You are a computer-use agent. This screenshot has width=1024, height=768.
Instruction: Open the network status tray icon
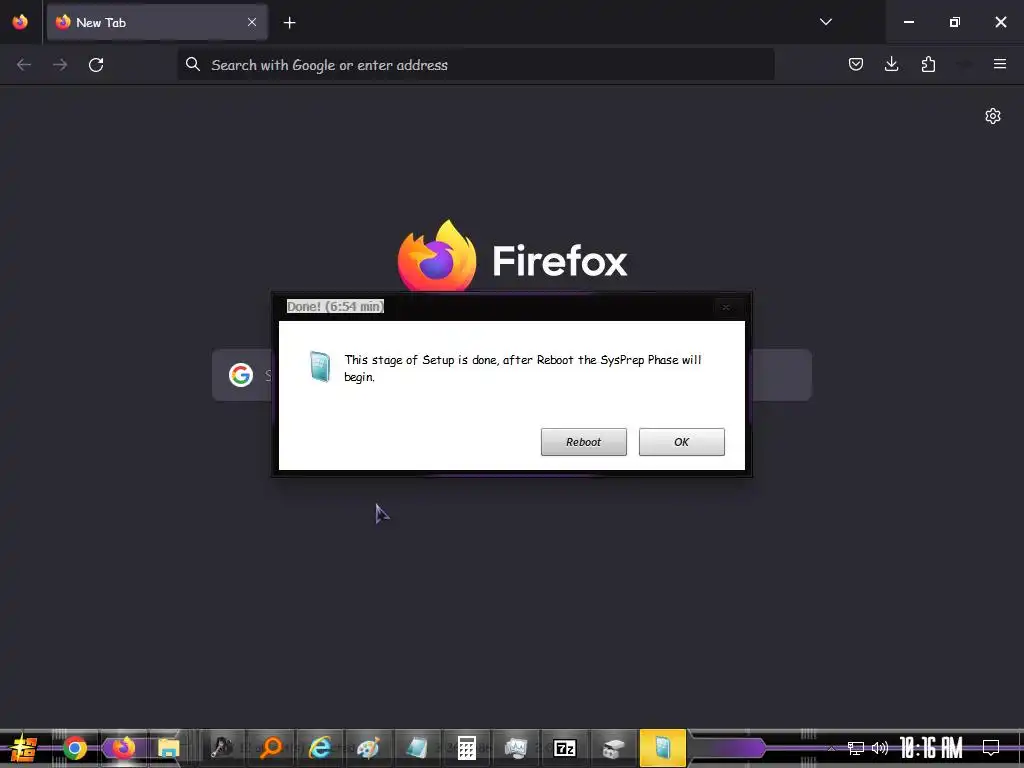pos(856,748)
